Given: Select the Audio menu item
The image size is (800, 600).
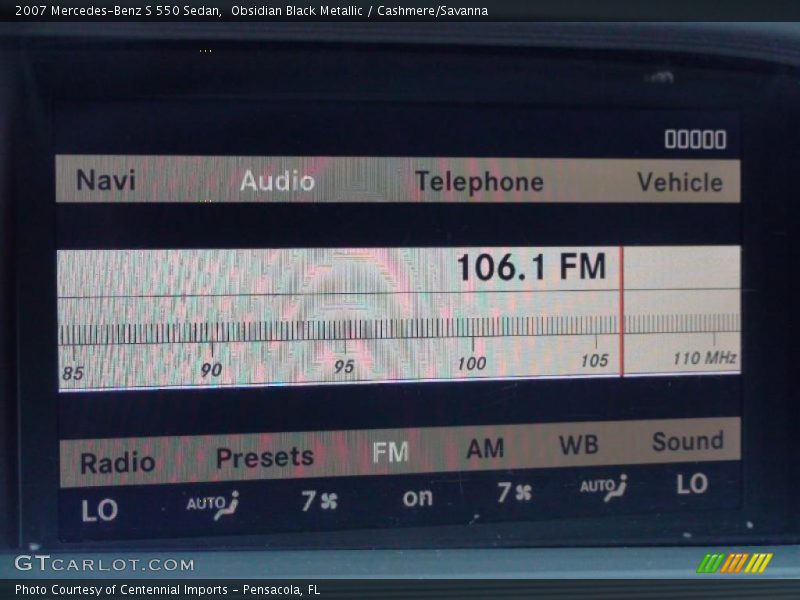Looking at the screenshot, I should [277, 181].
